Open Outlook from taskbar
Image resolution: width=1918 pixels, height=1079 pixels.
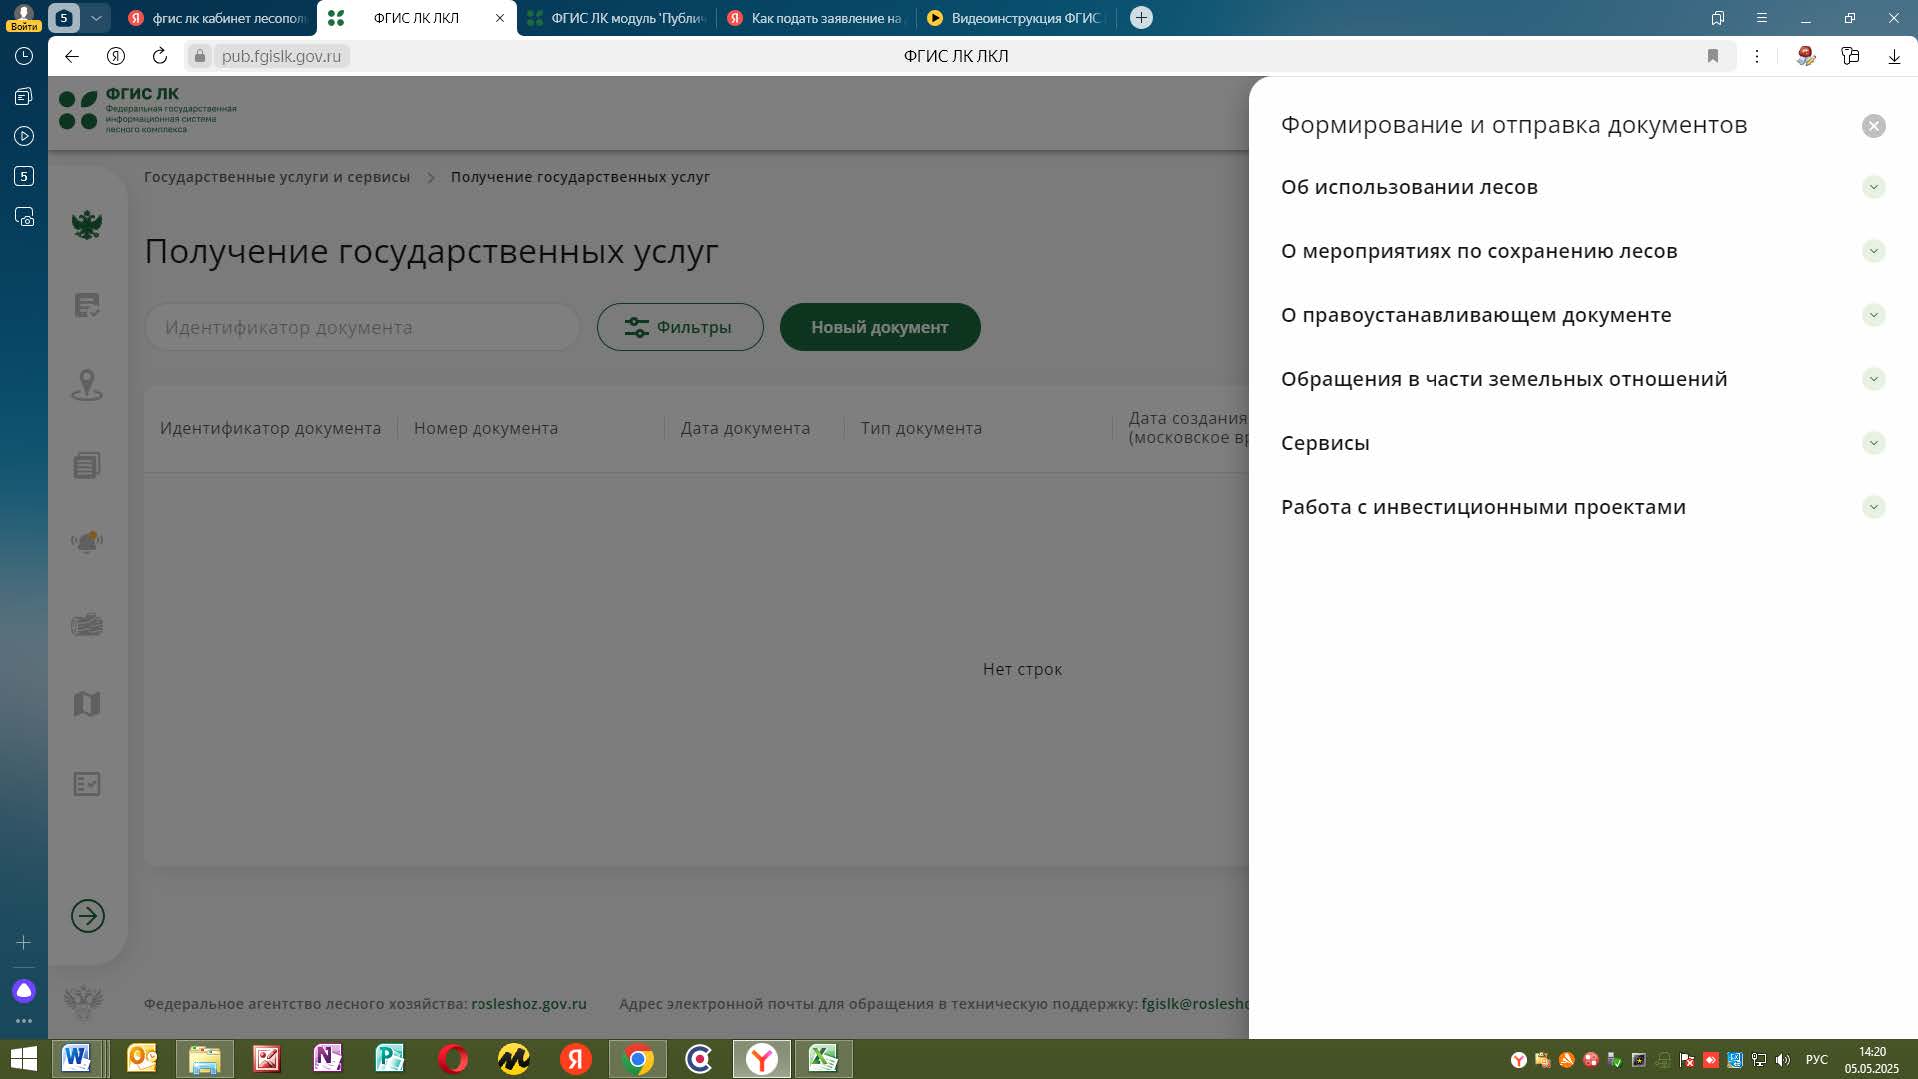coord(142,1059)
